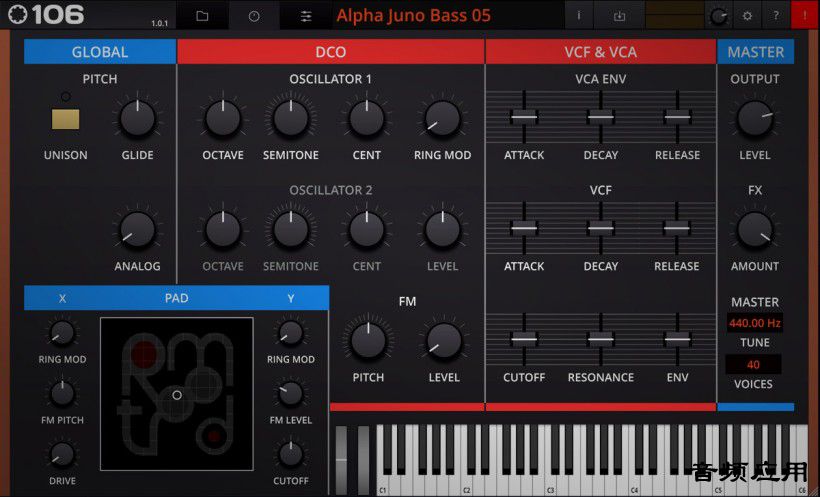
Task: Click the Resonance slider
Action: click(600, 339)
